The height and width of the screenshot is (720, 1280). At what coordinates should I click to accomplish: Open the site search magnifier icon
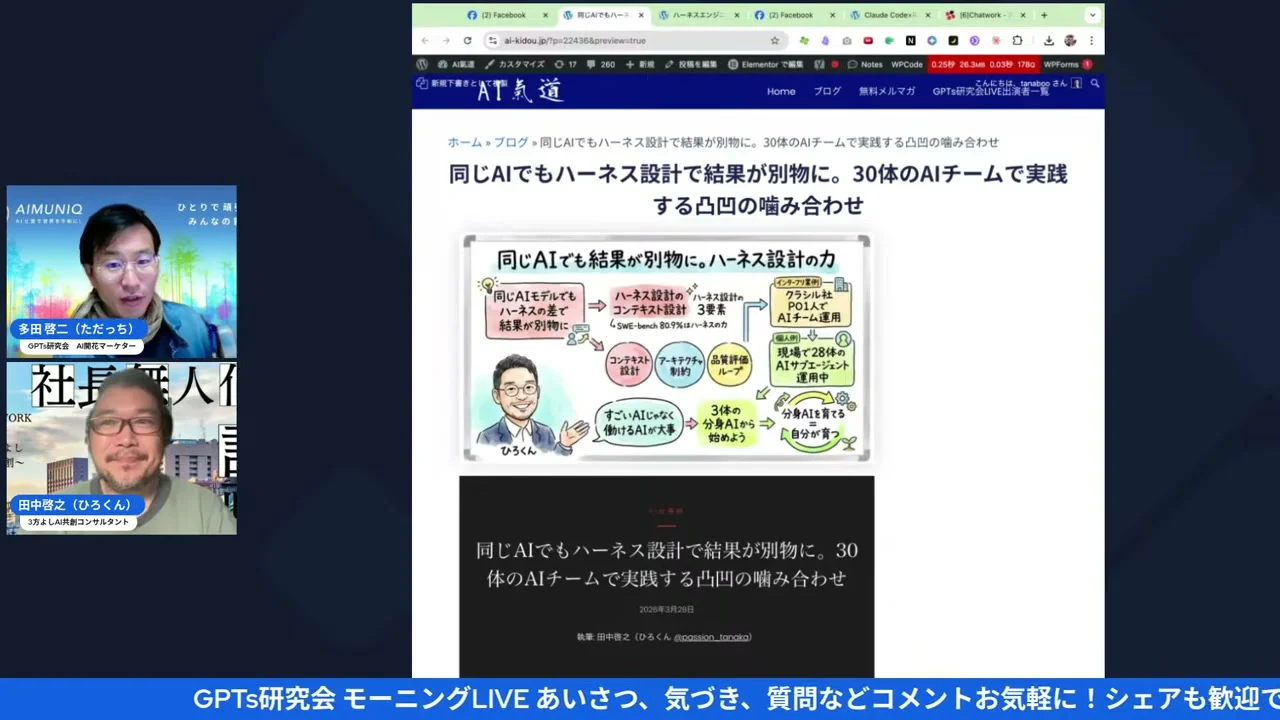1094,84
